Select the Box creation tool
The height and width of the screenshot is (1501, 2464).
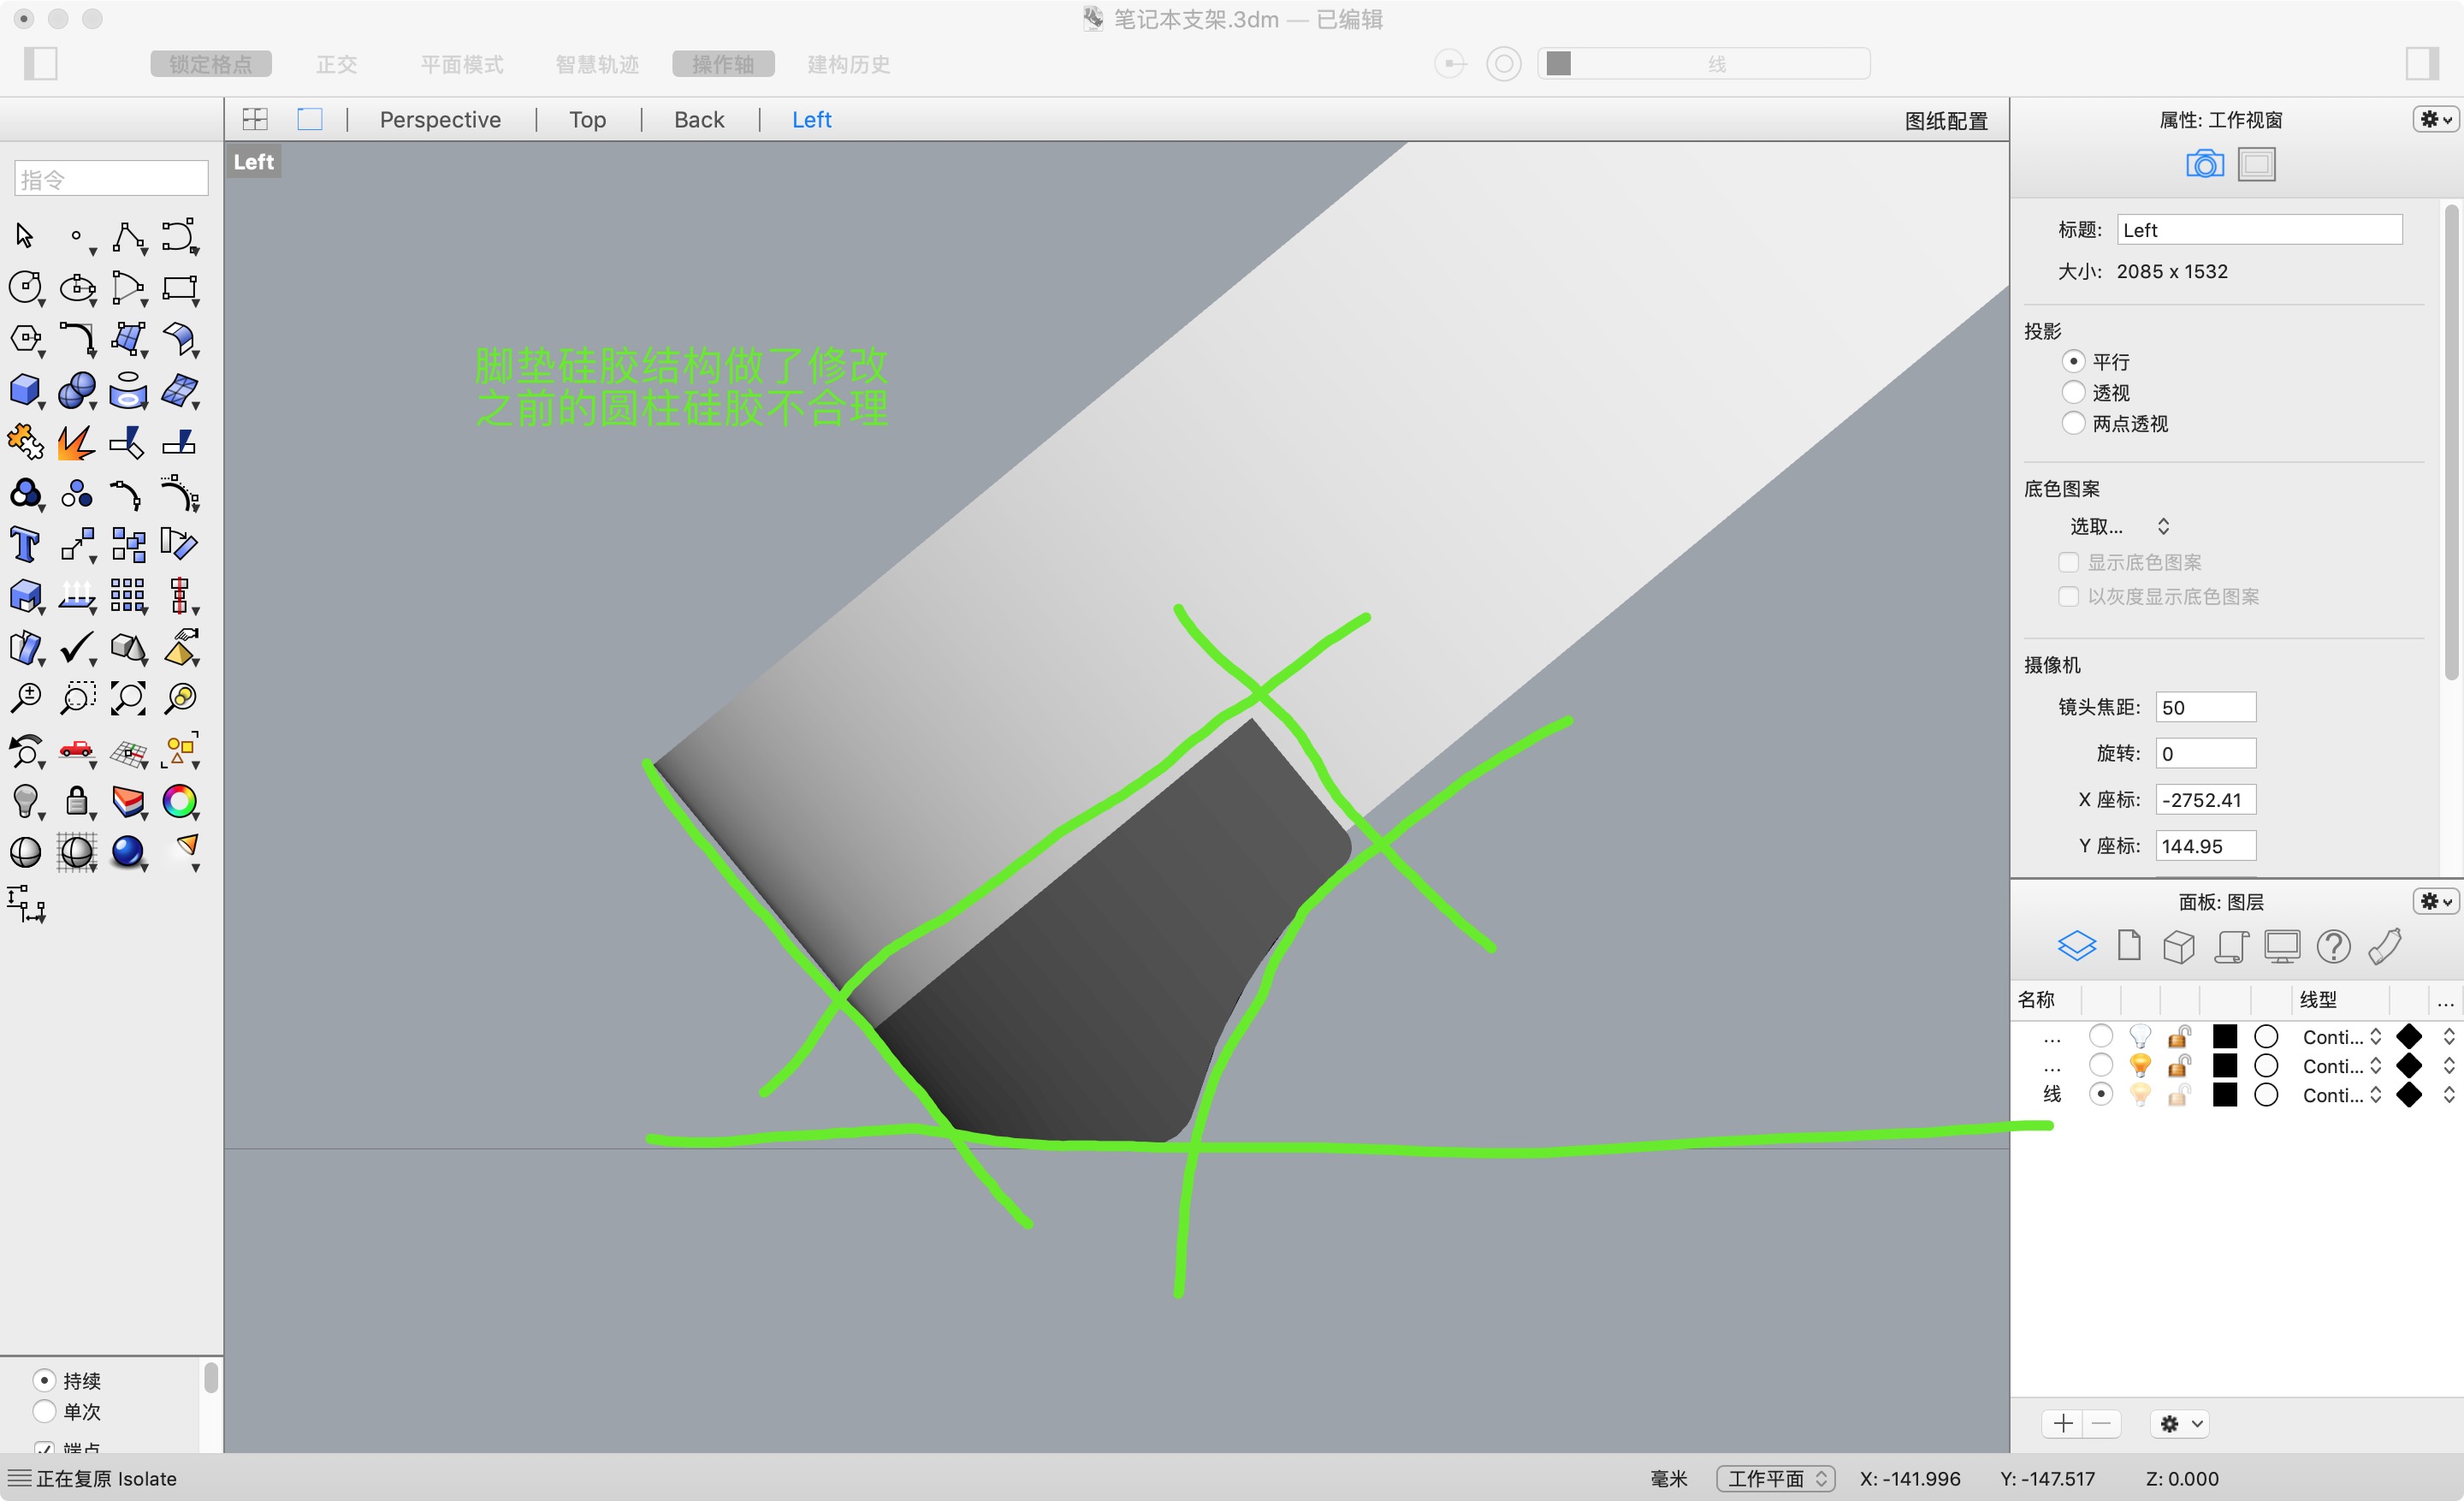pos(25,390)
